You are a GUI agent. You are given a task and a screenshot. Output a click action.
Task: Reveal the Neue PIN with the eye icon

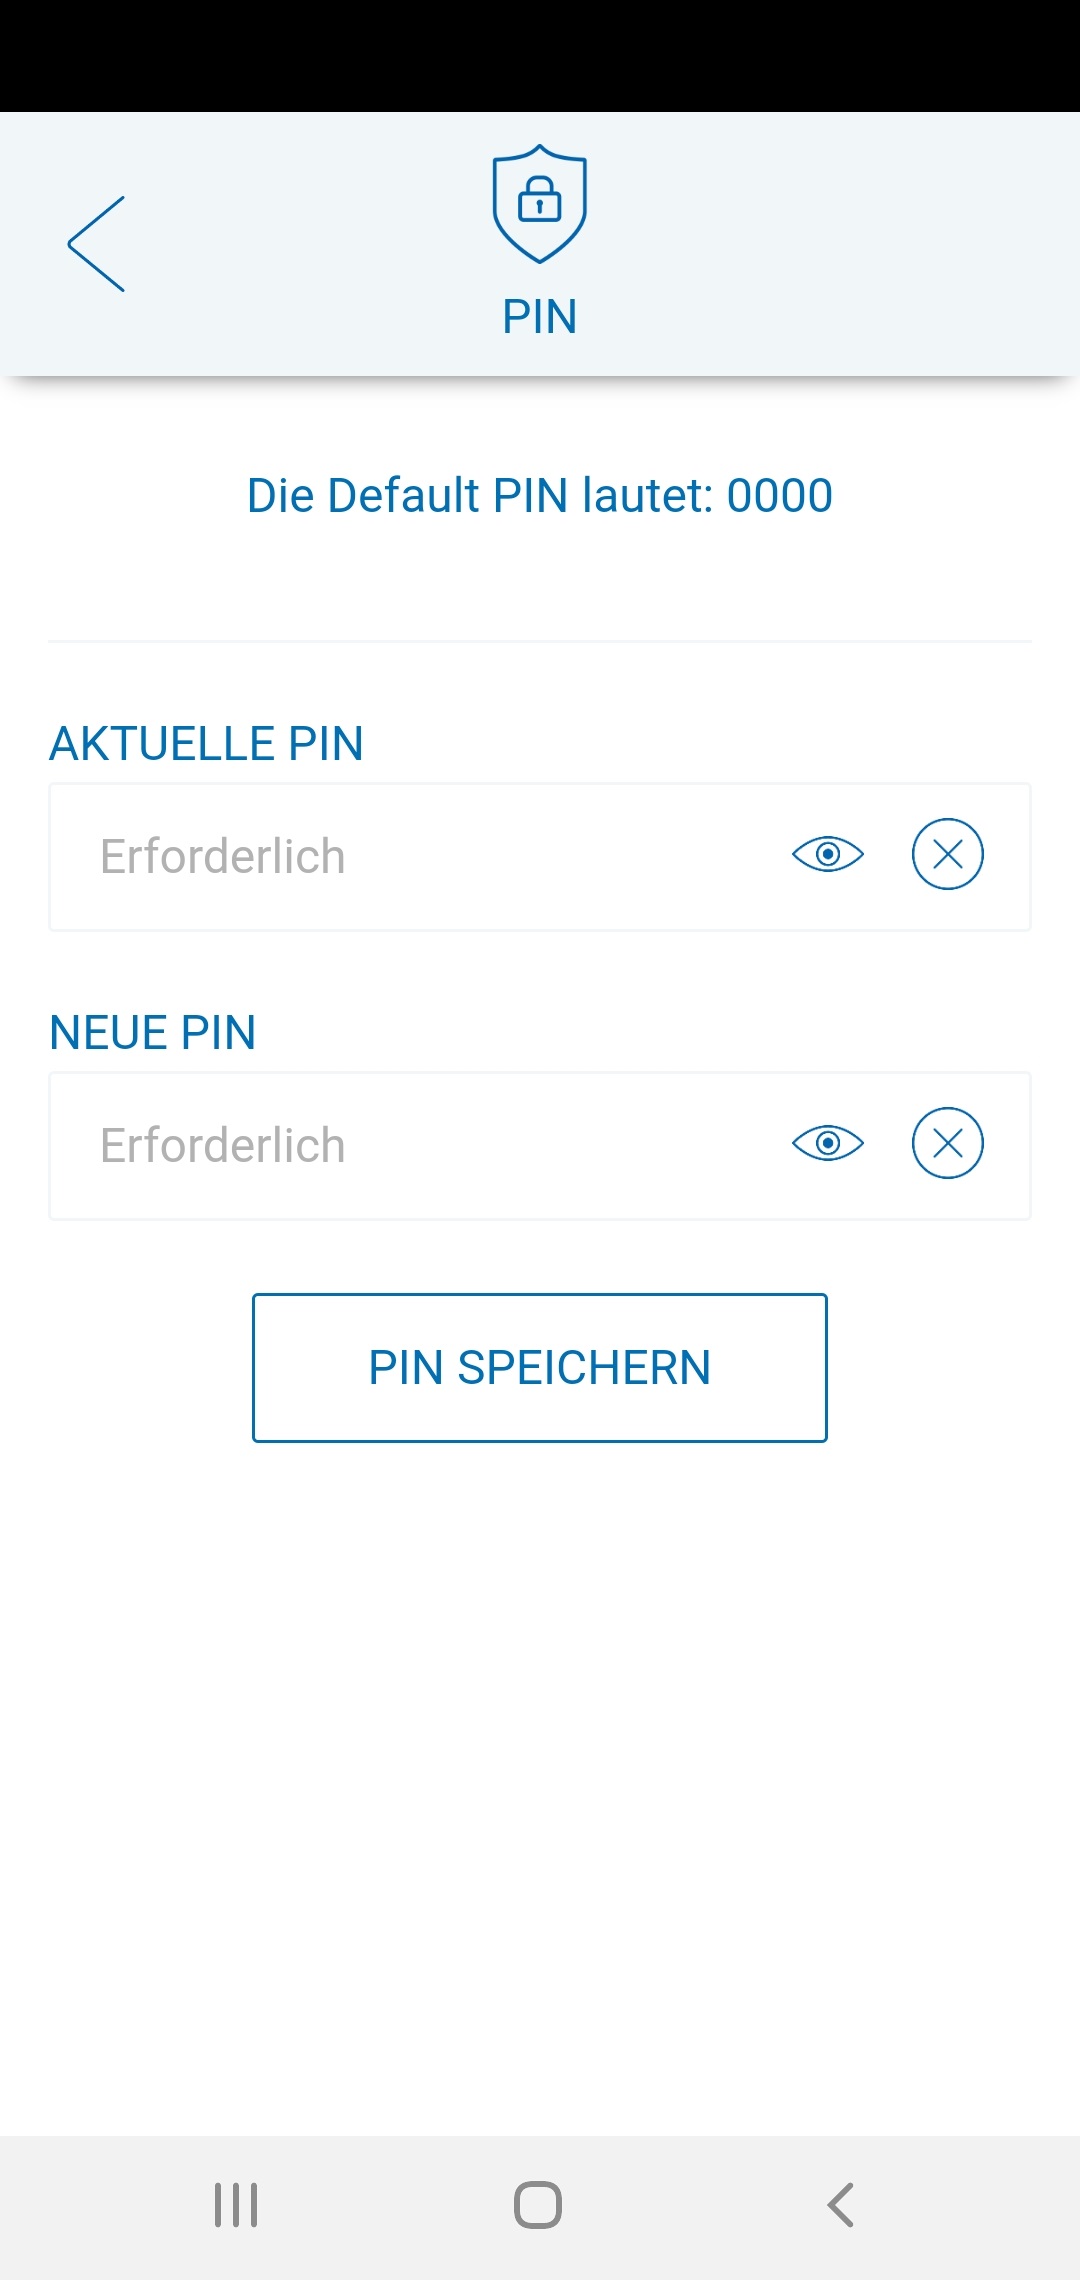pos(828,1143)
